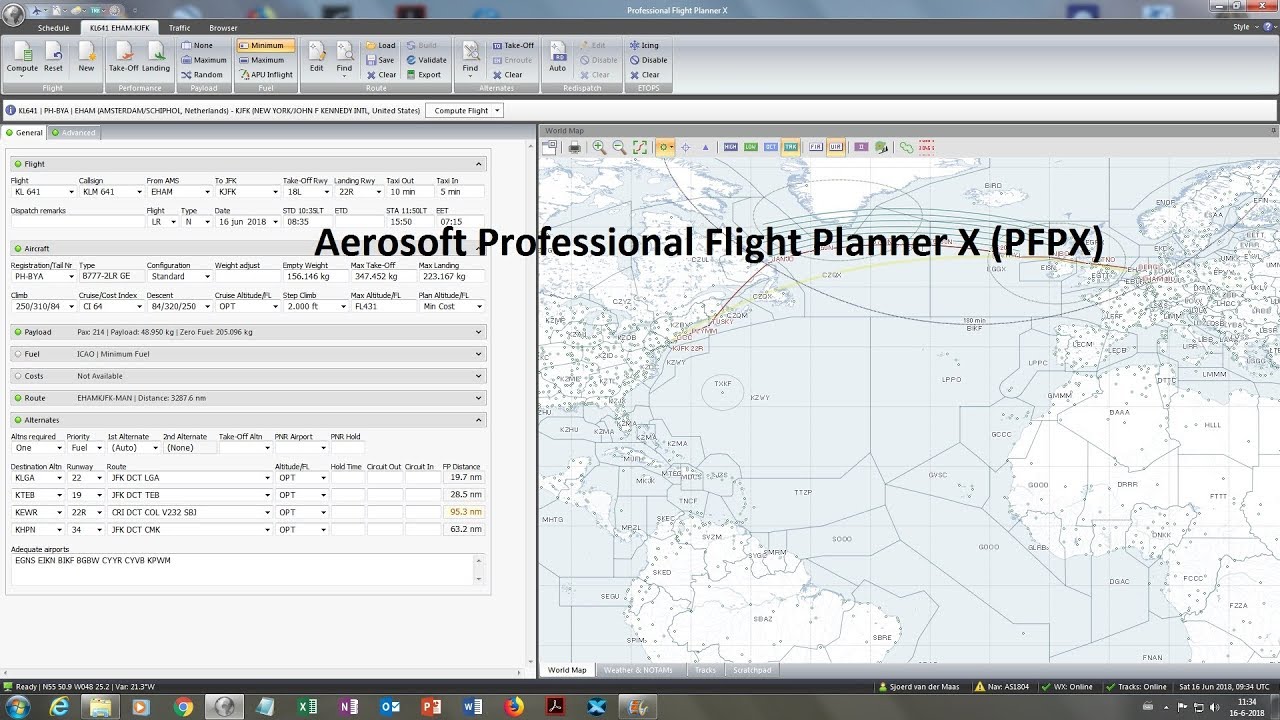Expand the Costs section
Viewport: 1280px width, 720px height.
coord(478,376)
